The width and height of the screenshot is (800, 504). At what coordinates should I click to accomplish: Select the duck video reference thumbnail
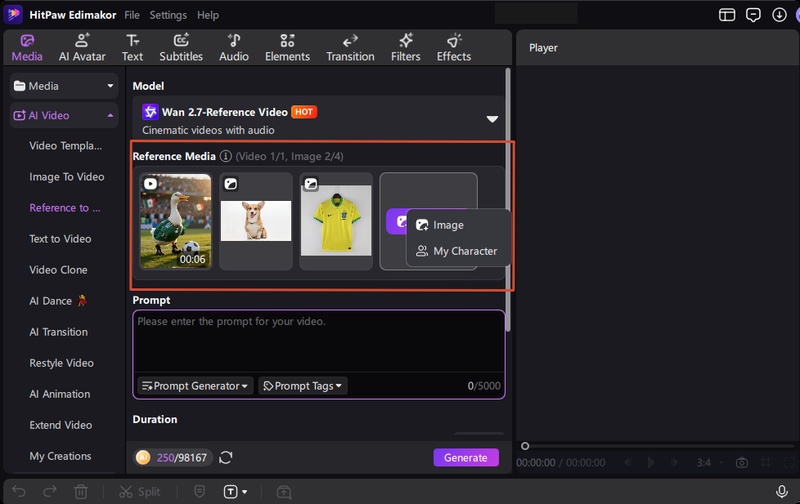tap(176, 221)
